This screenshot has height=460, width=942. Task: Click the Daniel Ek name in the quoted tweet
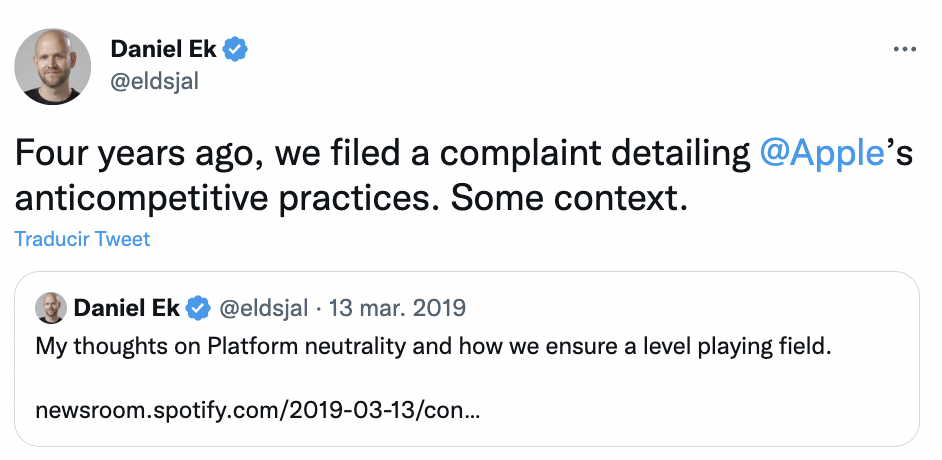(x=127, y=308)
